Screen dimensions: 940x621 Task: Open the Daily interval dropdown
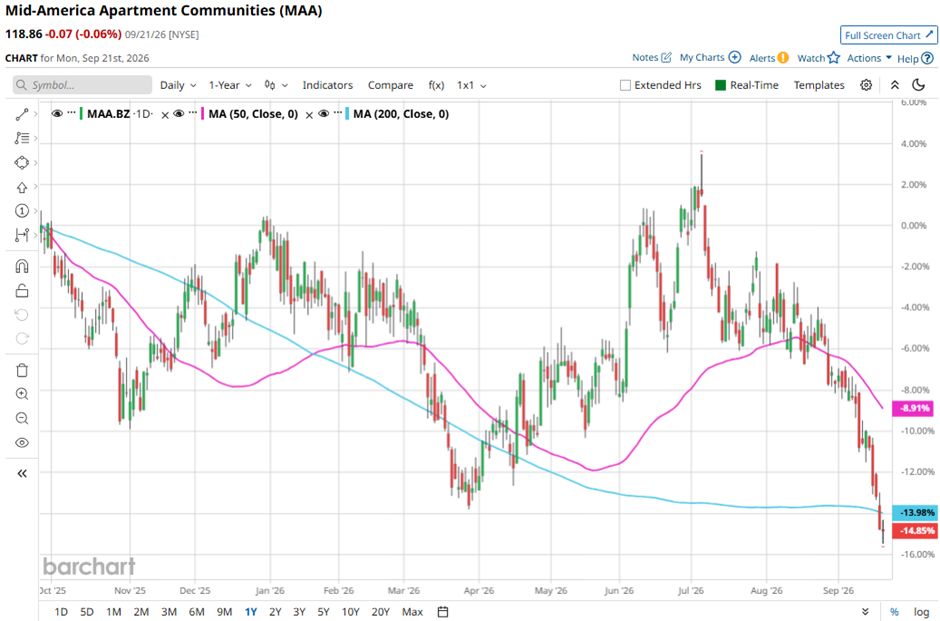[x=178, y=85]
